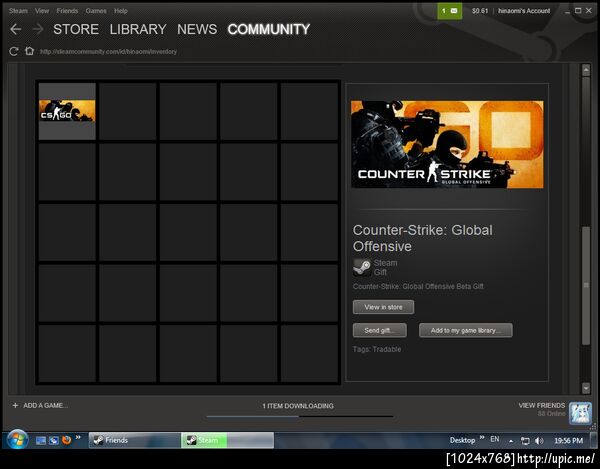Click the vertical page scrollbar thumb
This screenshot has width=600, height=469.
pyautogui.click(x=586, y=286)
